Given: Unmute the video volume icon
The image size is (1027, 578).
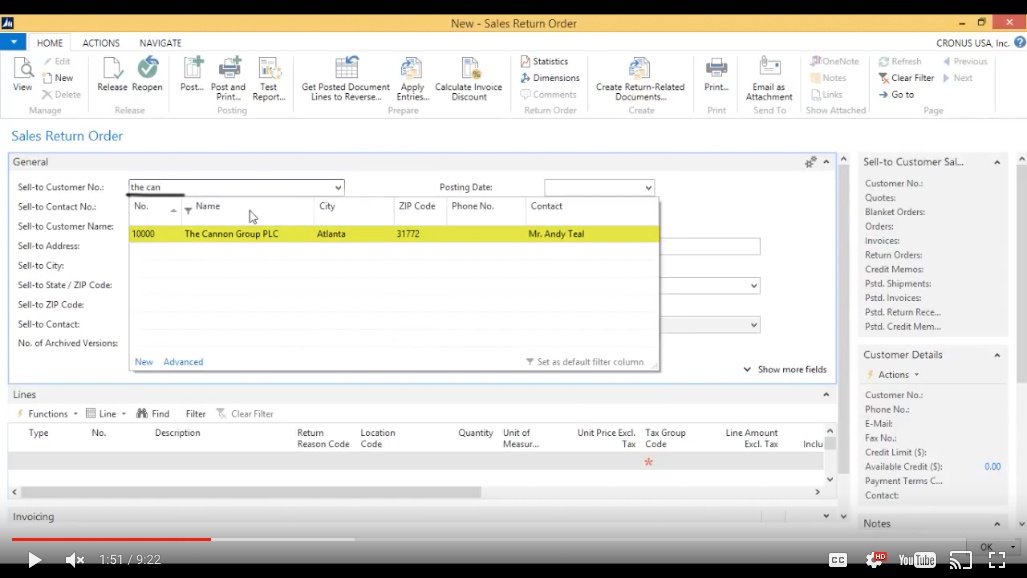Looking at the screenshot, I should [x=75, y=560].
